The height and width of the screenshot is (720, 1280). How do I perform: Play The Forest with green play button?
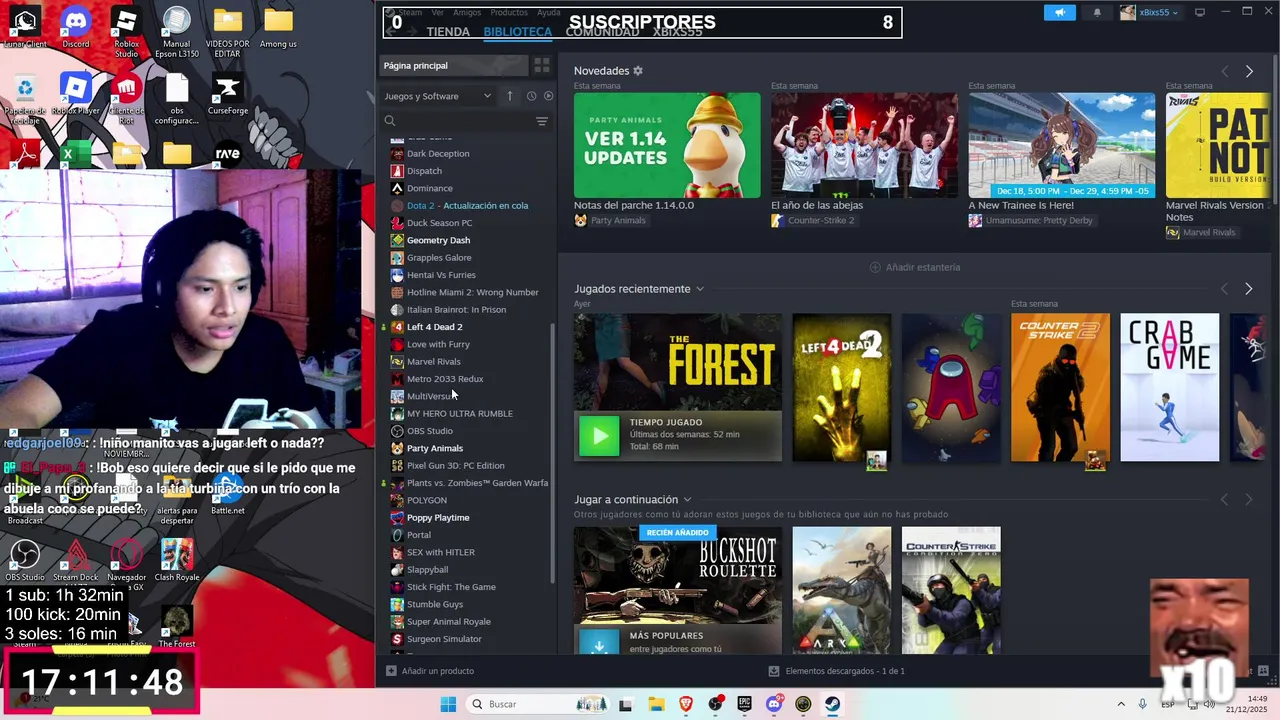[x=600, y=436]
